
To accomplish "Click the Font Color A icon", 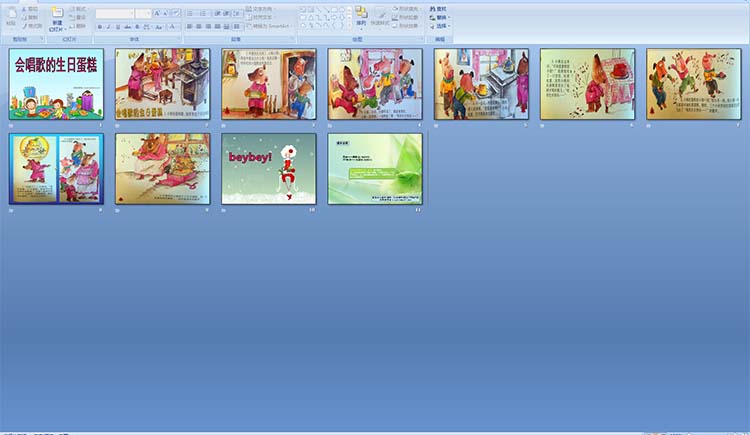I will (172, 27).
